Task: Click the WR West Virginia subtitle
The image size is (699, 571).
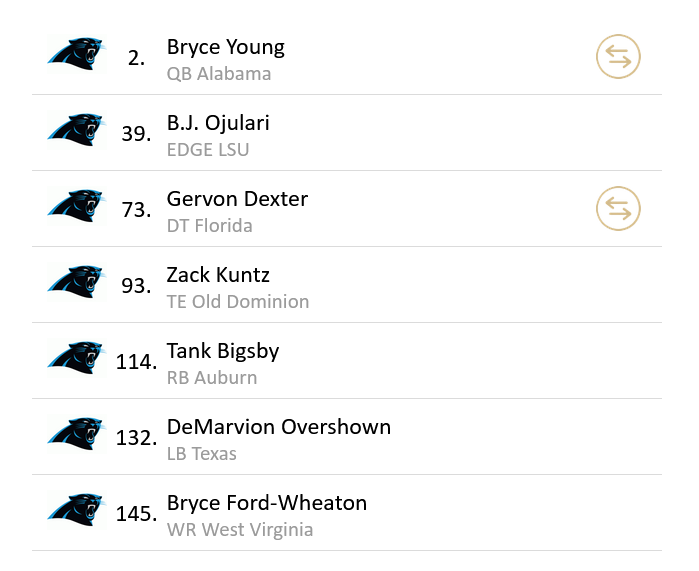Action: pyautogui.click(x=240, y=530)
